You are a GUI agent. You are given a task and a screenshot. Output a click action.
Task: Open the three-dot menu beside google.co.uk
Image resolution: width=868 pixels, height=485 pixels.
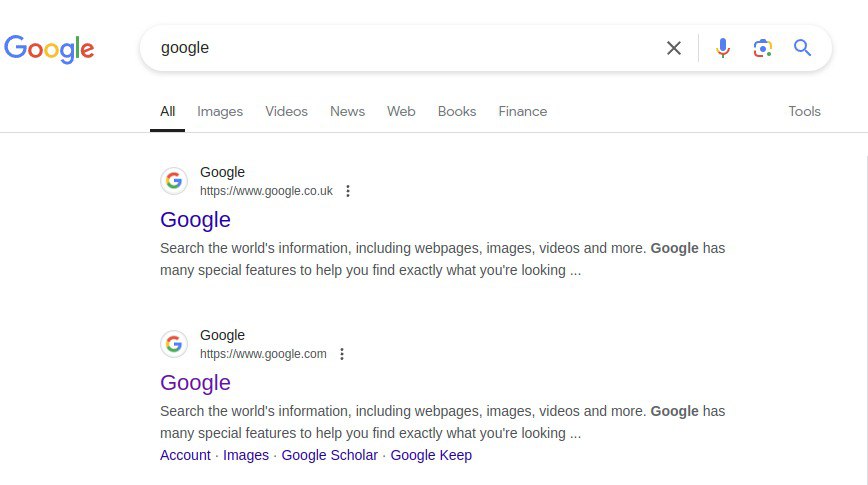pos(348,191)
